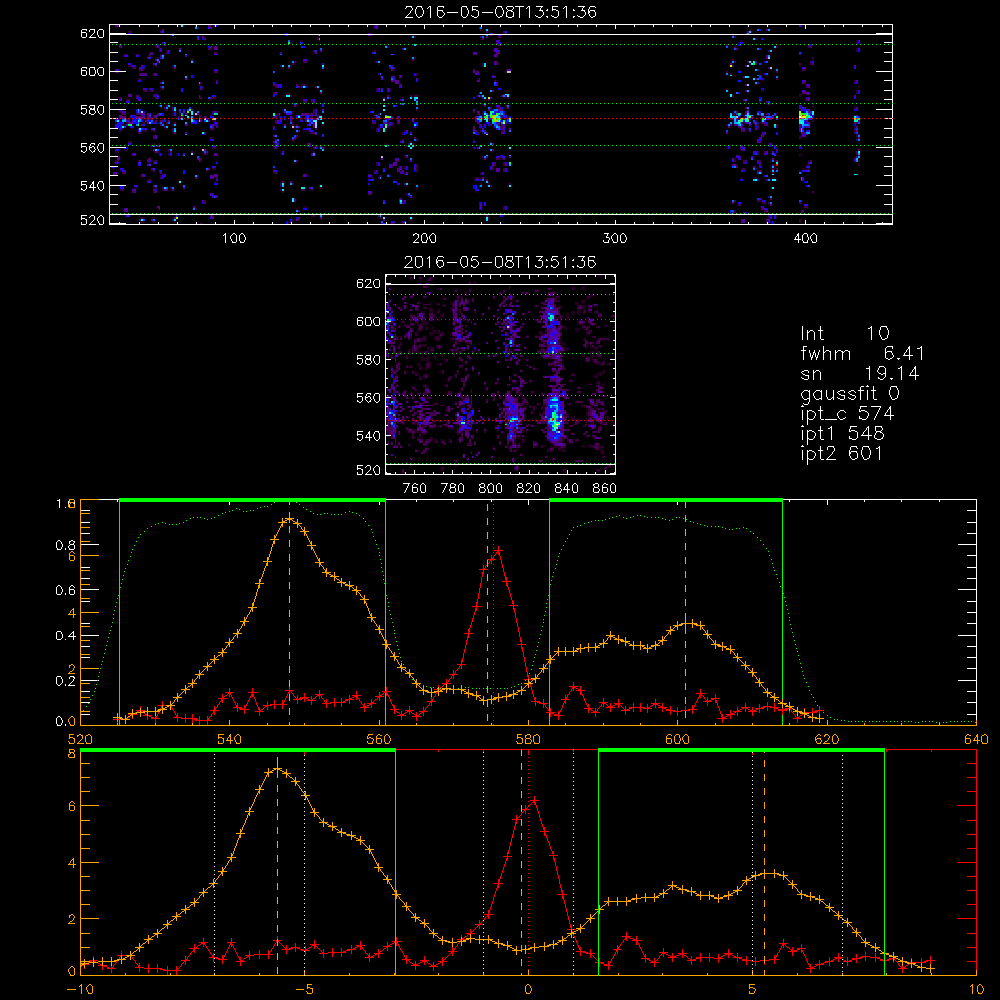The width and height of the screenshot is (1000, 1000).
Task: Select the 'ipt_c 574' readout
Action: 848,414
